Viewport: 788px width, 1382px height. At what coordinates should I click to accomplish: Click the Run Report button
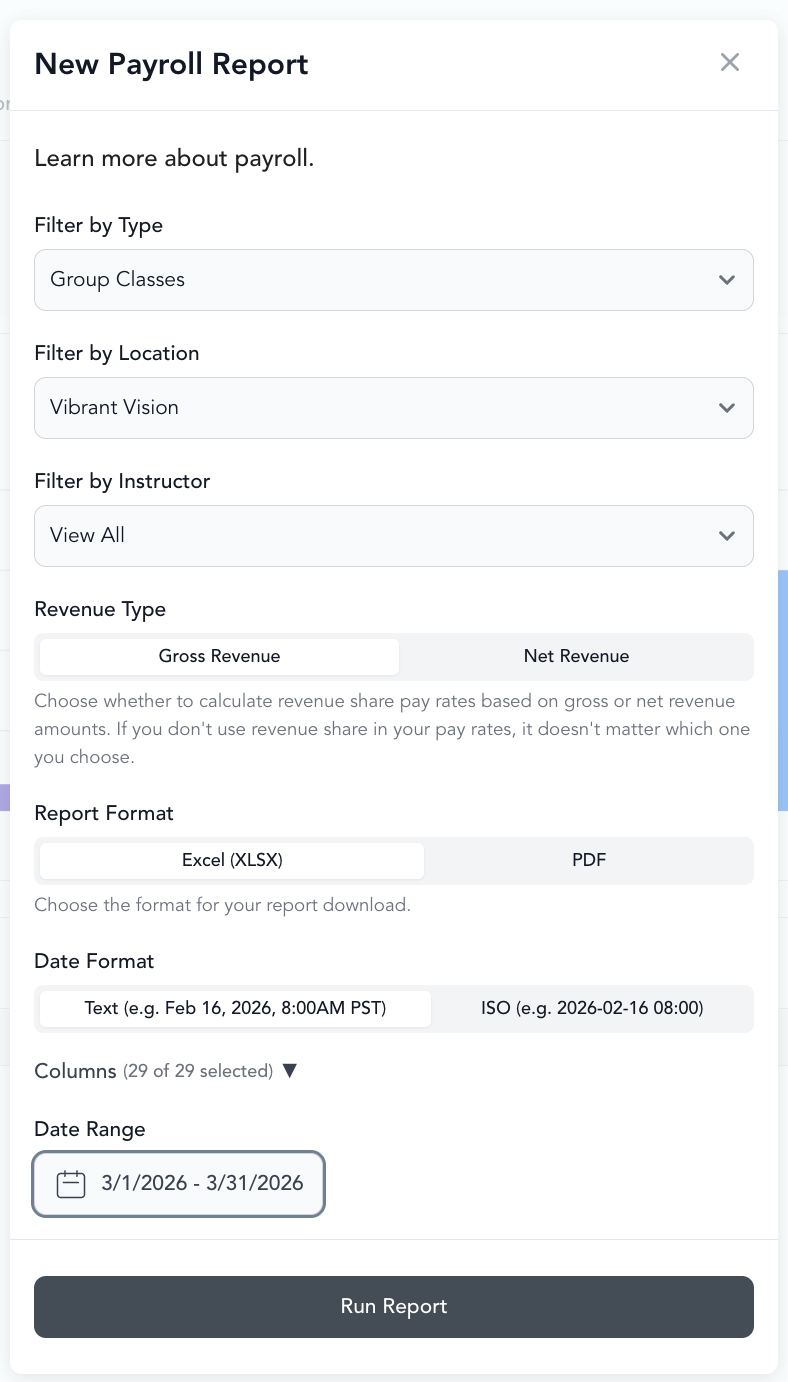click(394, 1307)
